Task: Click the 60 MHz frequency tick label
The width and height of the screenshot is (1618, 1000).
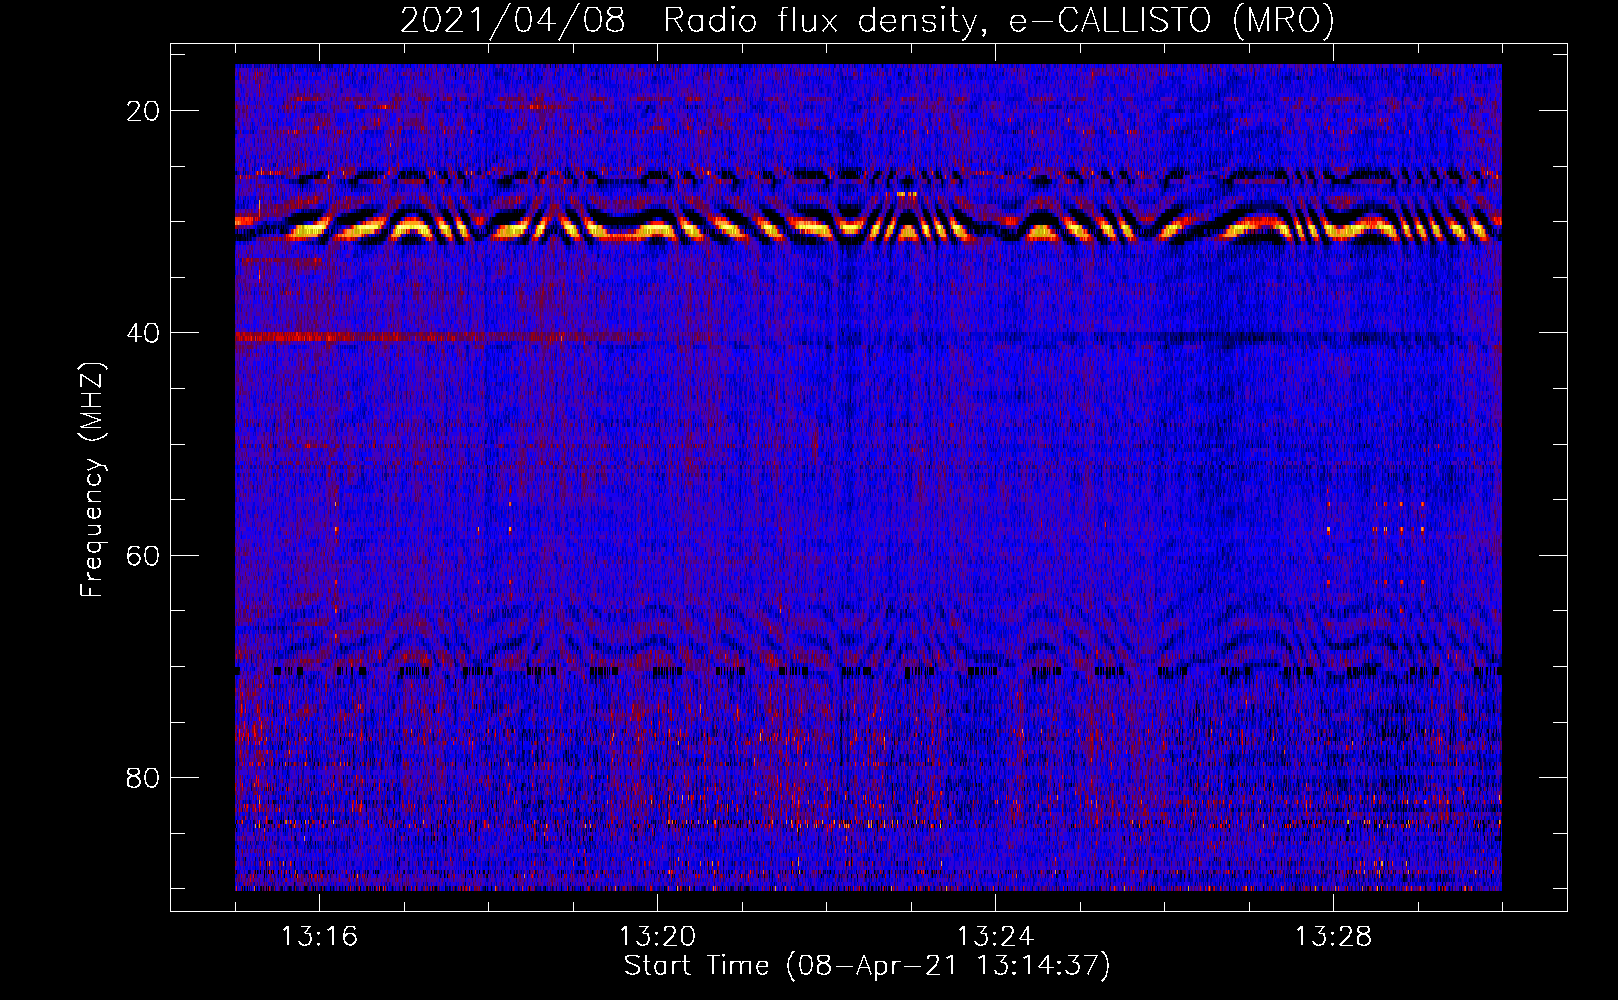Action: pos(144,555)
